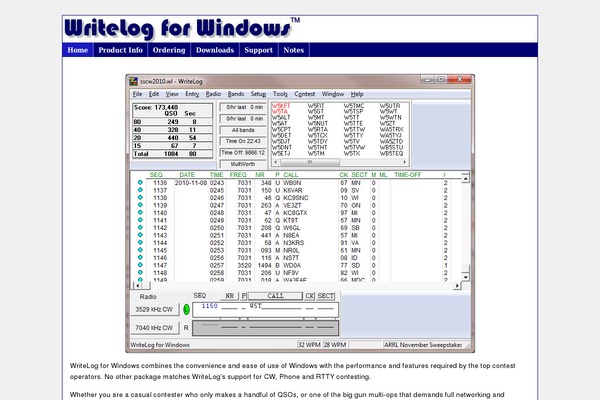This screenshot has height=400, width=600.
Task: Select the 3529 kHz CW radio button
Action: coord(155,309)
